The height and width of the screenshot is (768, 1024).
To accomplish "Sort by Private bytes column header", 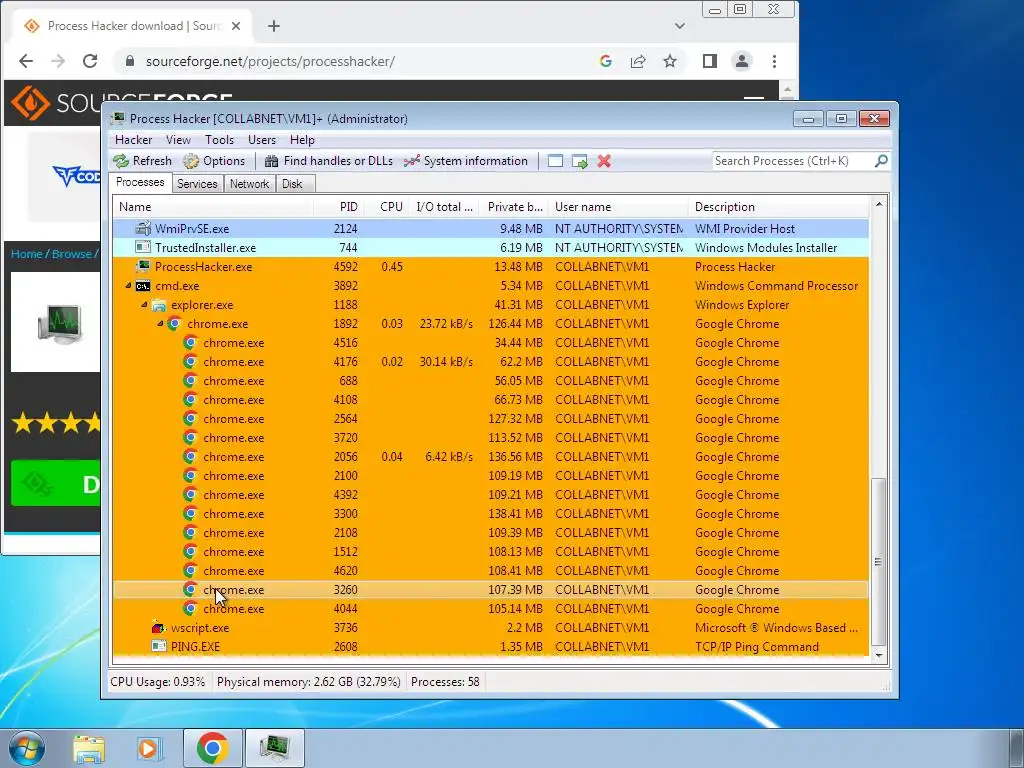I will pos(515,206).
